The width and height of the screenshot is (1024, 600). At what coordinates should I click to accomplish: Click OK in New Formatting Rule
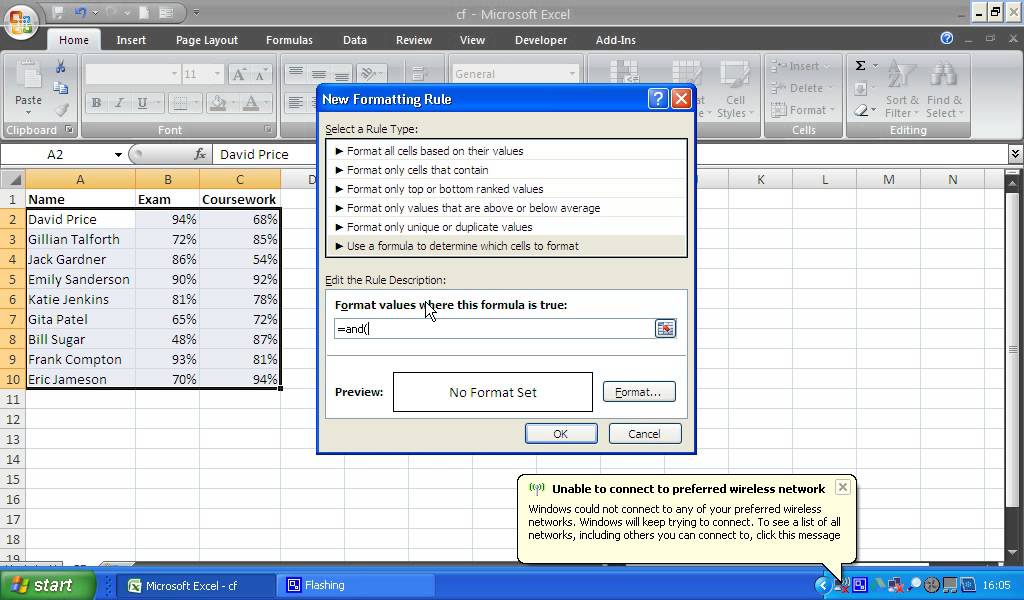[561, 434]
